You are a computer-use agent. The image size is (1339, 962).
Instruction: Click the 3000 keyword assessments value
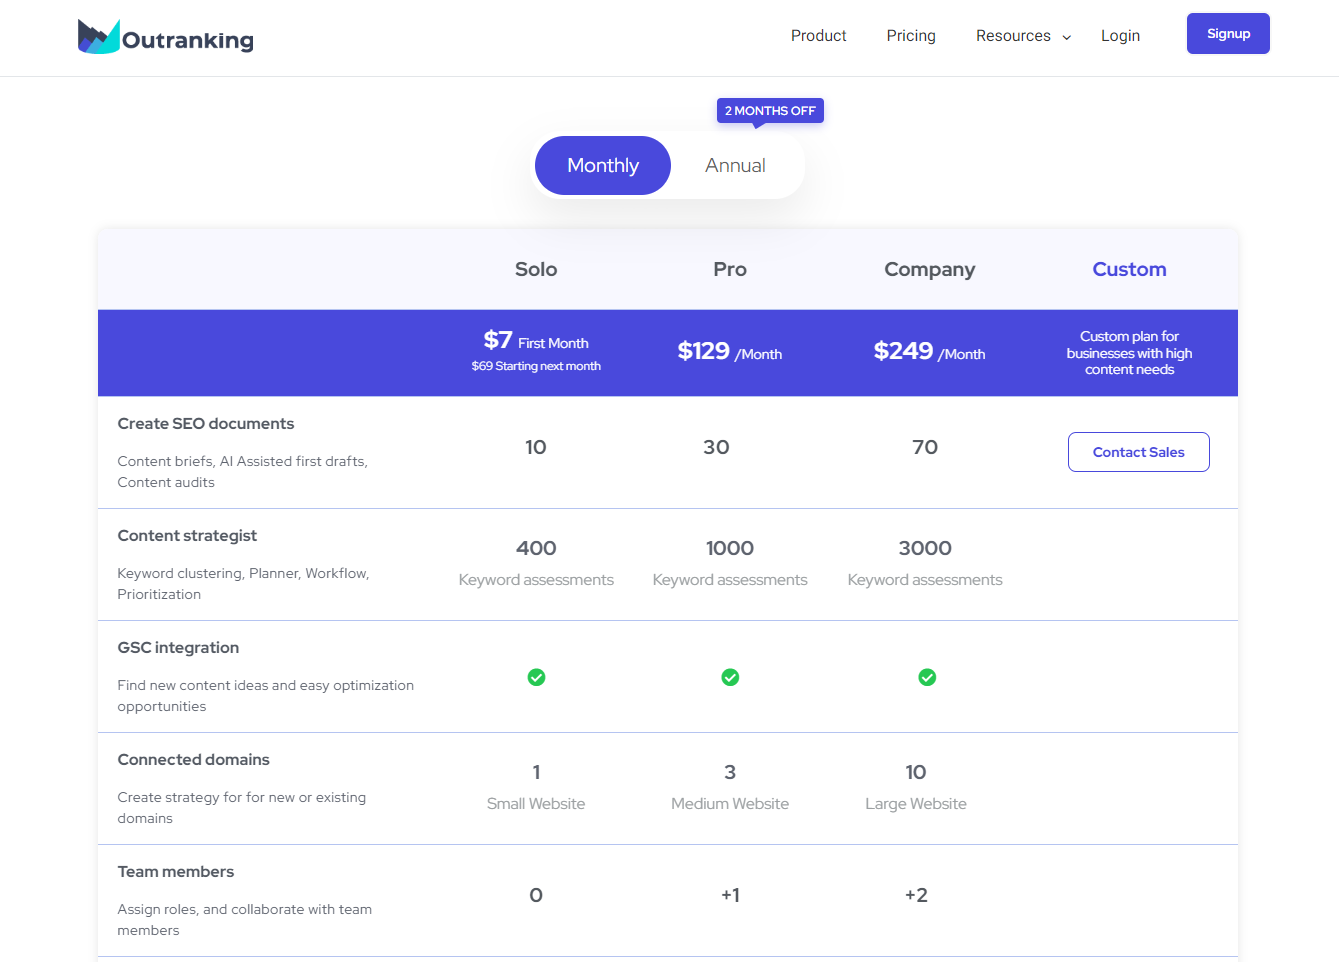click(925, 548)
